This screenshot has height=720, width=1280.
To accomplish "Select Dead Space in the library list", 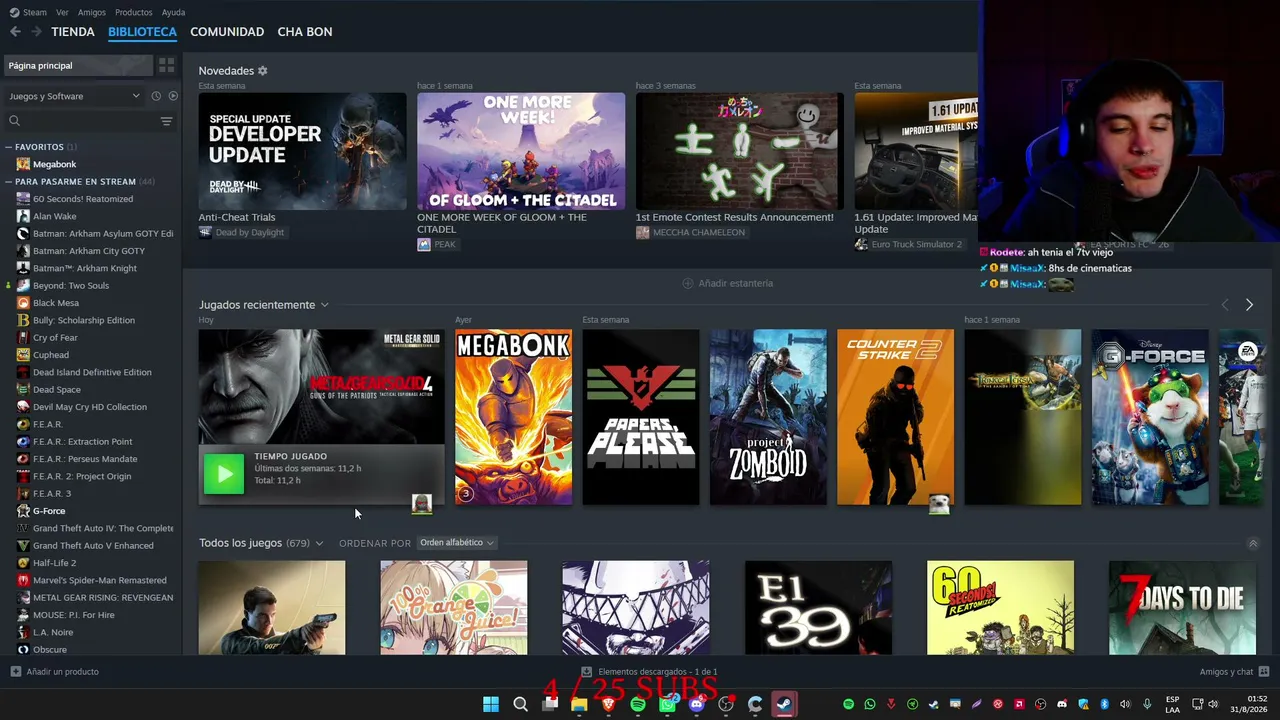I will [x=57, y=390].
